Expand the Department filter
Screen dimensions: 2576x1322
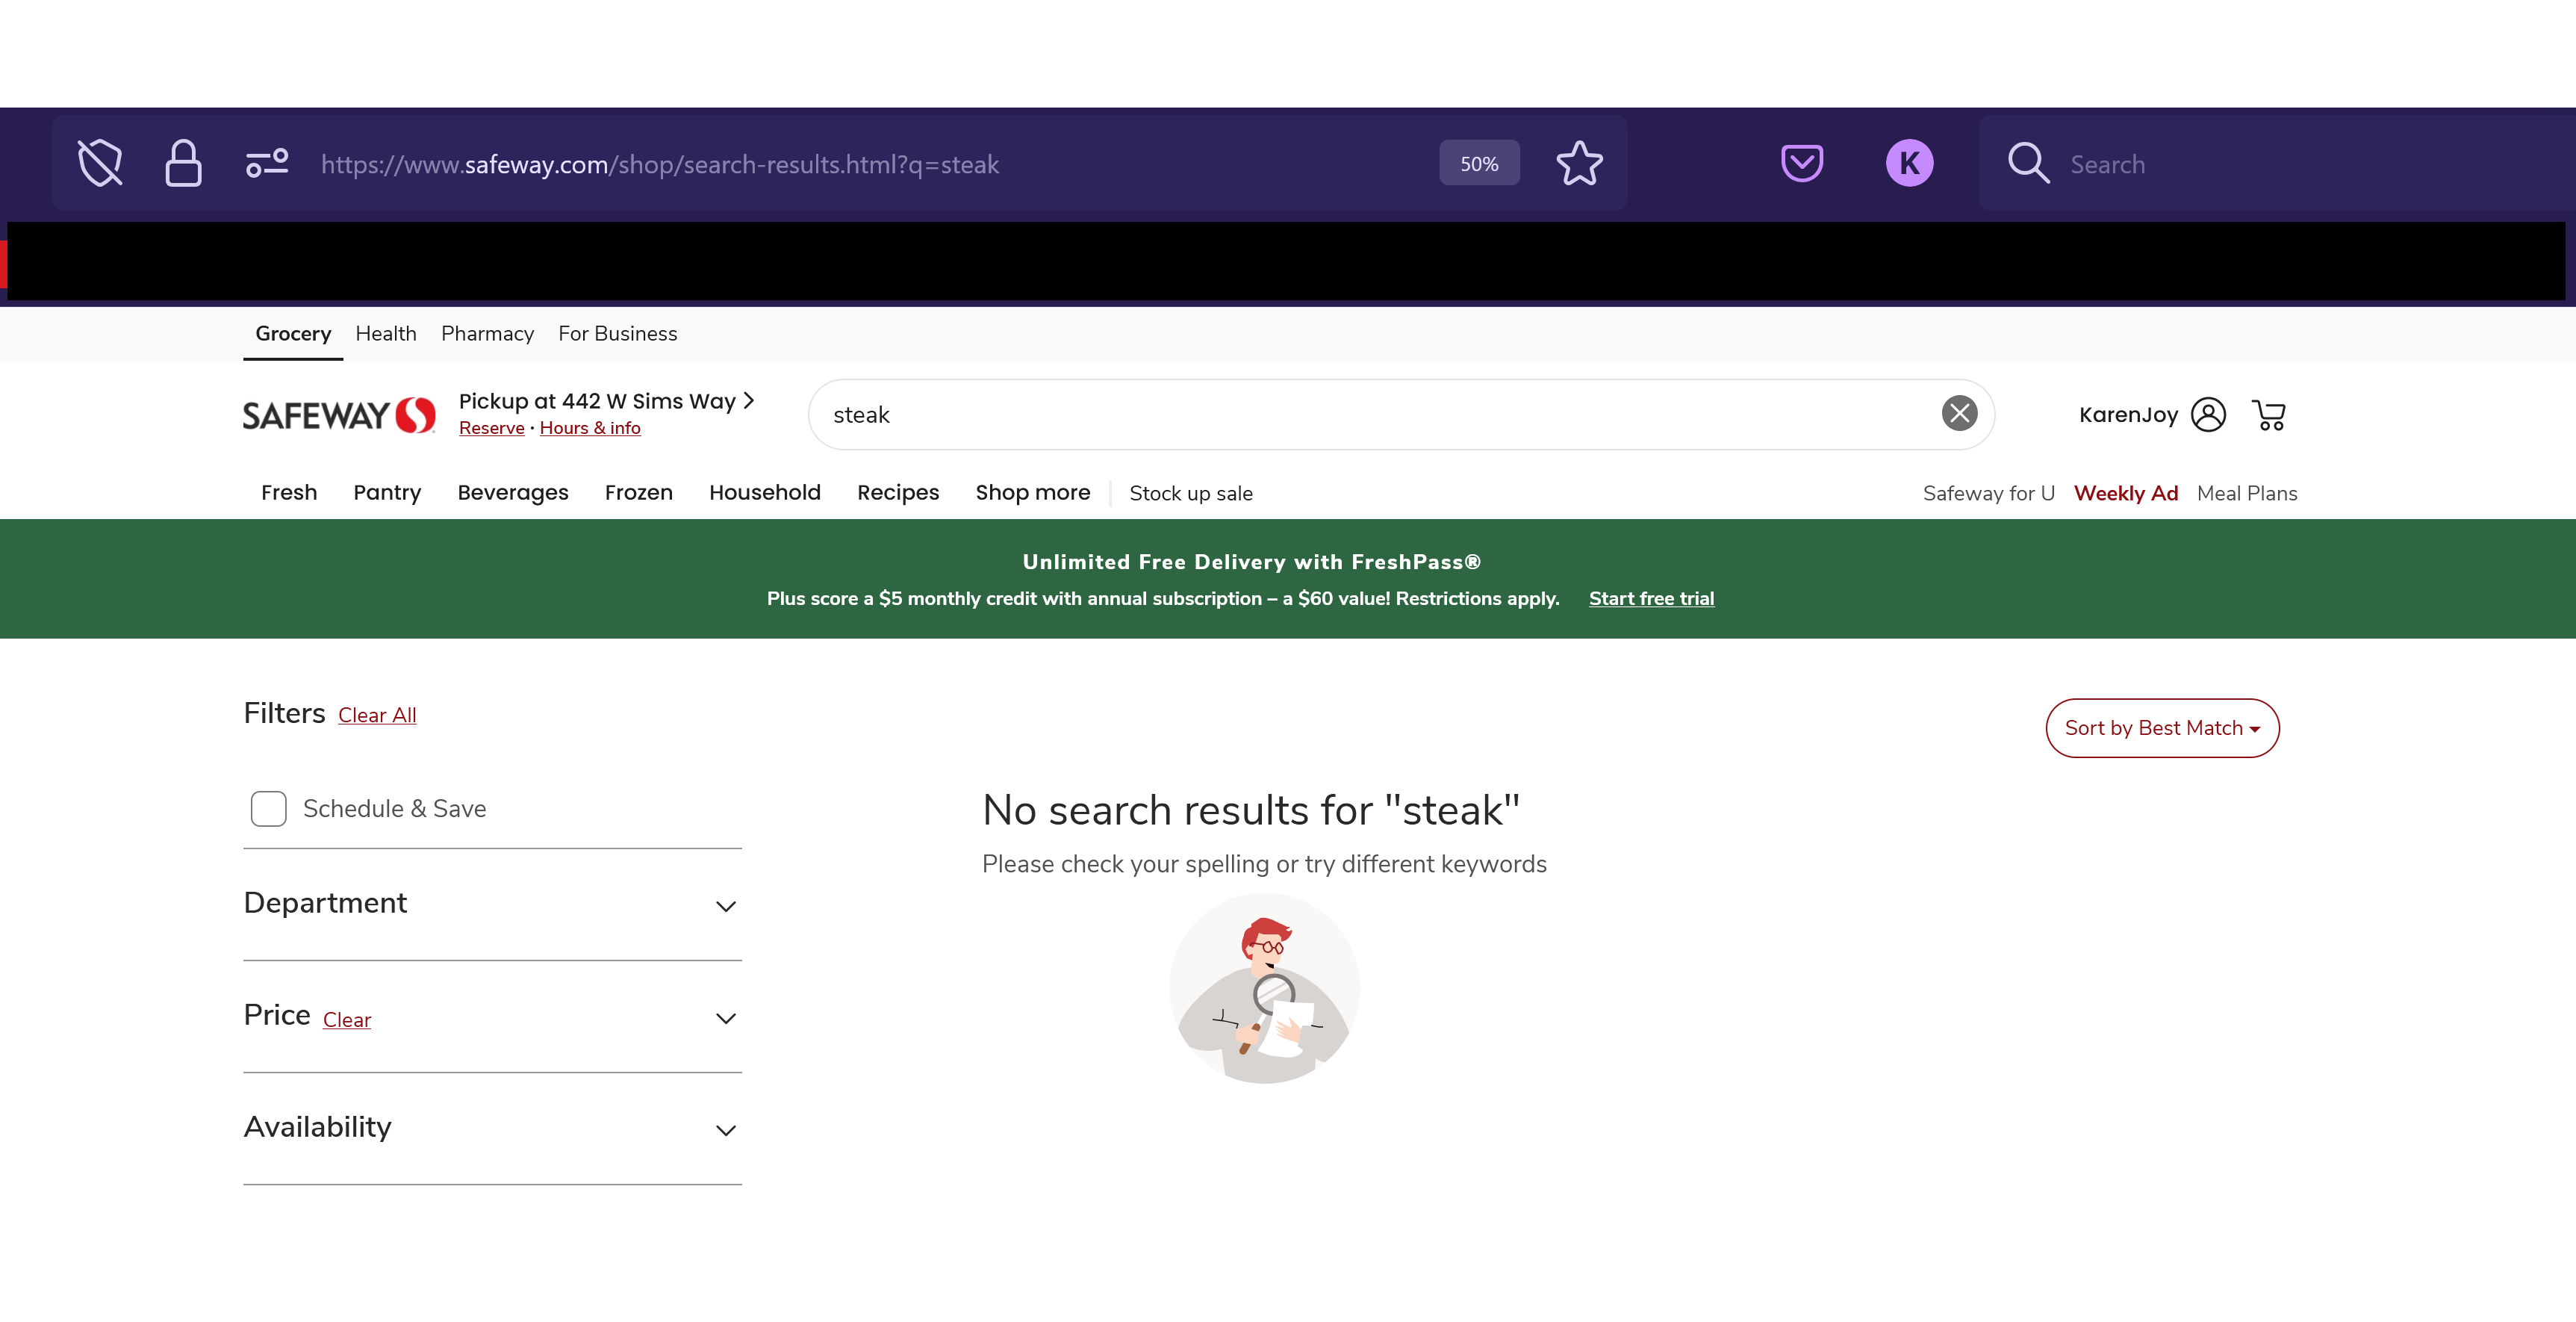(x=492, y=904)
